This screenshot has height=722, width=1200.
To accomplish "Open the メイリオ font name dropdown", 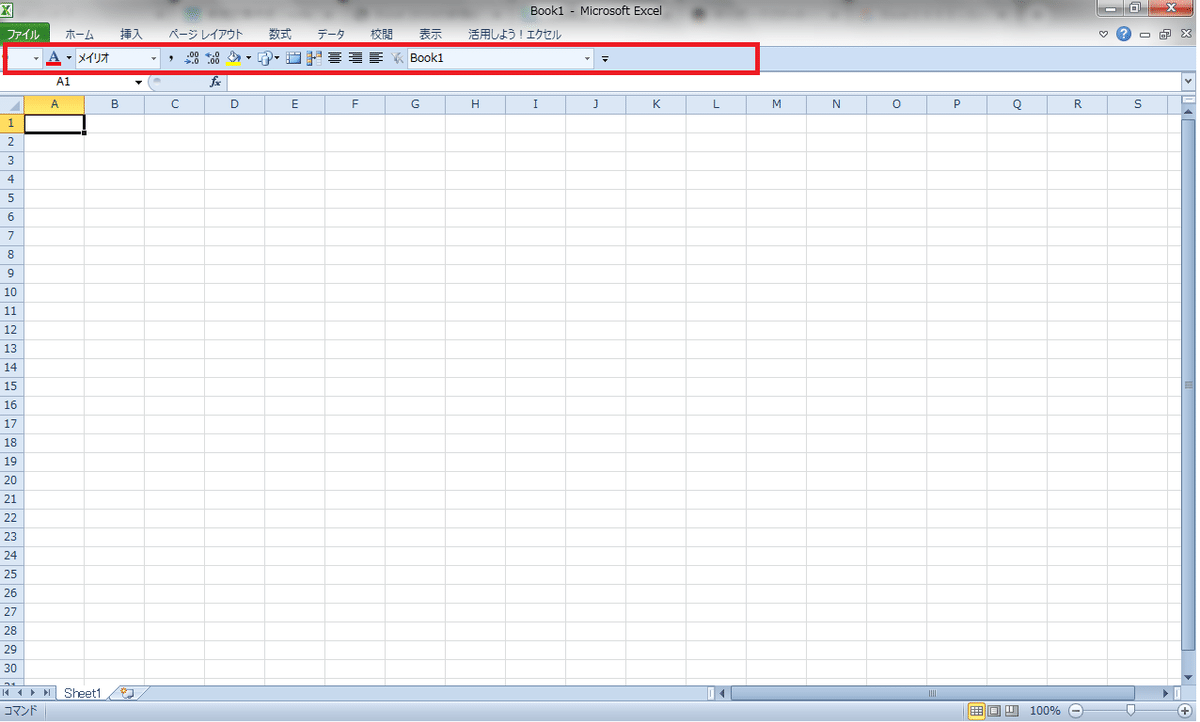I will (154, 58).
